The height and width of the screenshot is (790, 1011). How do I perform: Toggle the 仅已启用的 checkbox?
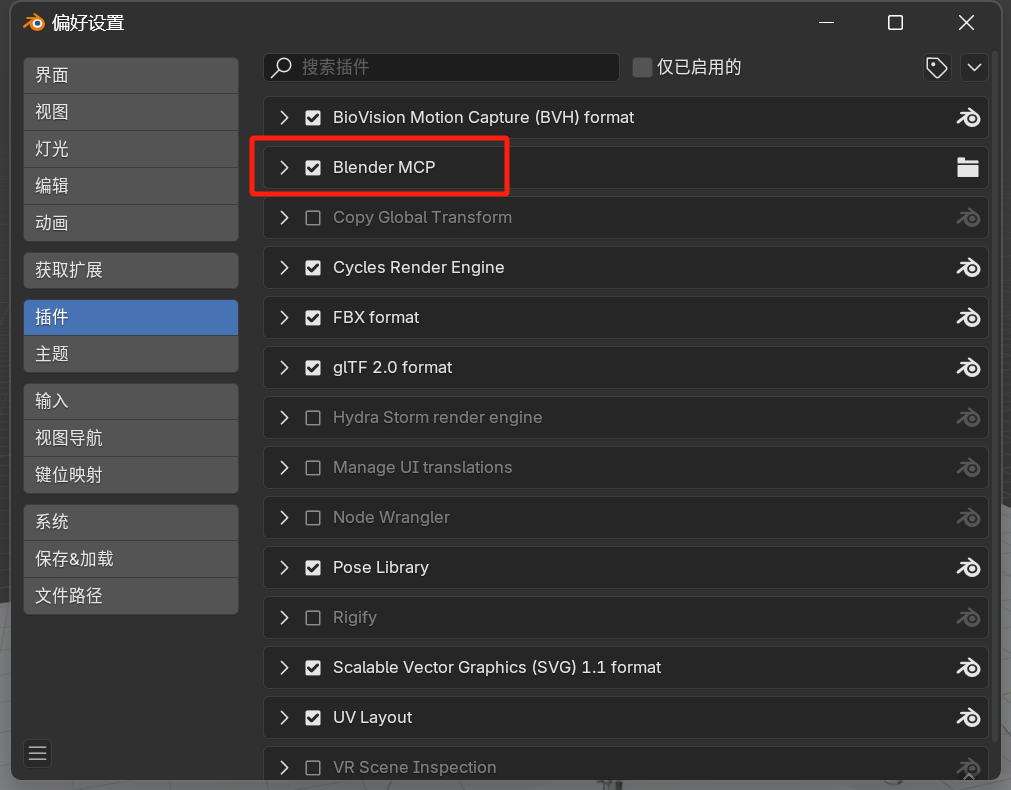[x=642, y=67]
